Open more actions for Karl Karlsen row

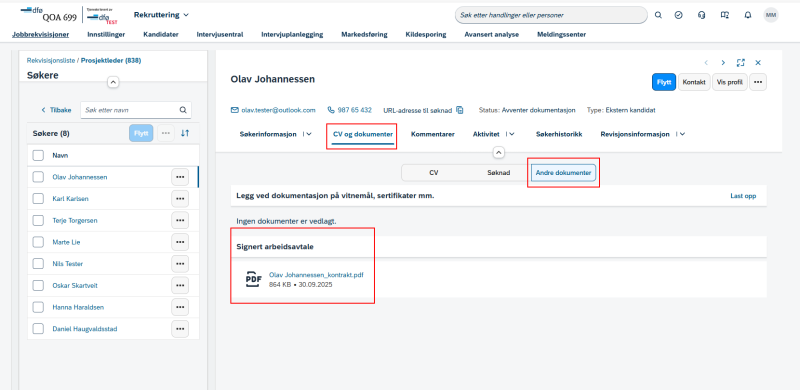(x=180, y=199)
